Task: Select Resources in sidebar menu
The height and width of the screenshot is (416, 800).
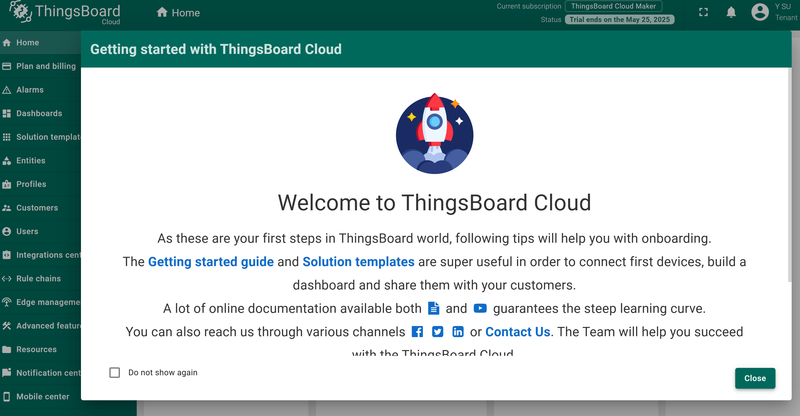Action: [40, 350]
